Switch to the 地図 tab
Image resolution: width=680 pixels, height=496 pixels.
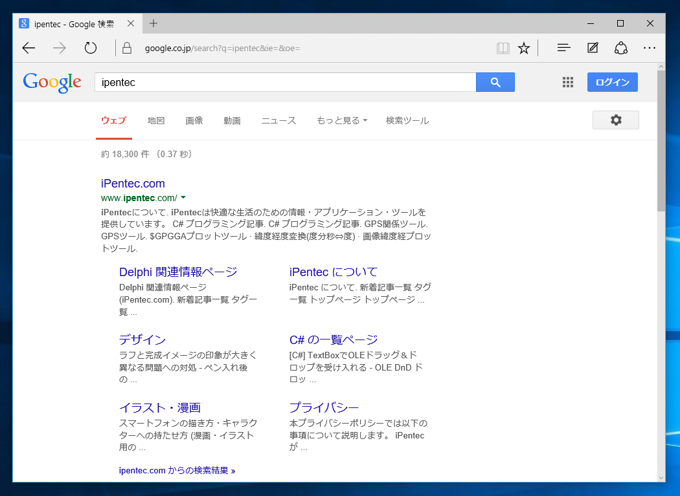[x=156, y=121]
